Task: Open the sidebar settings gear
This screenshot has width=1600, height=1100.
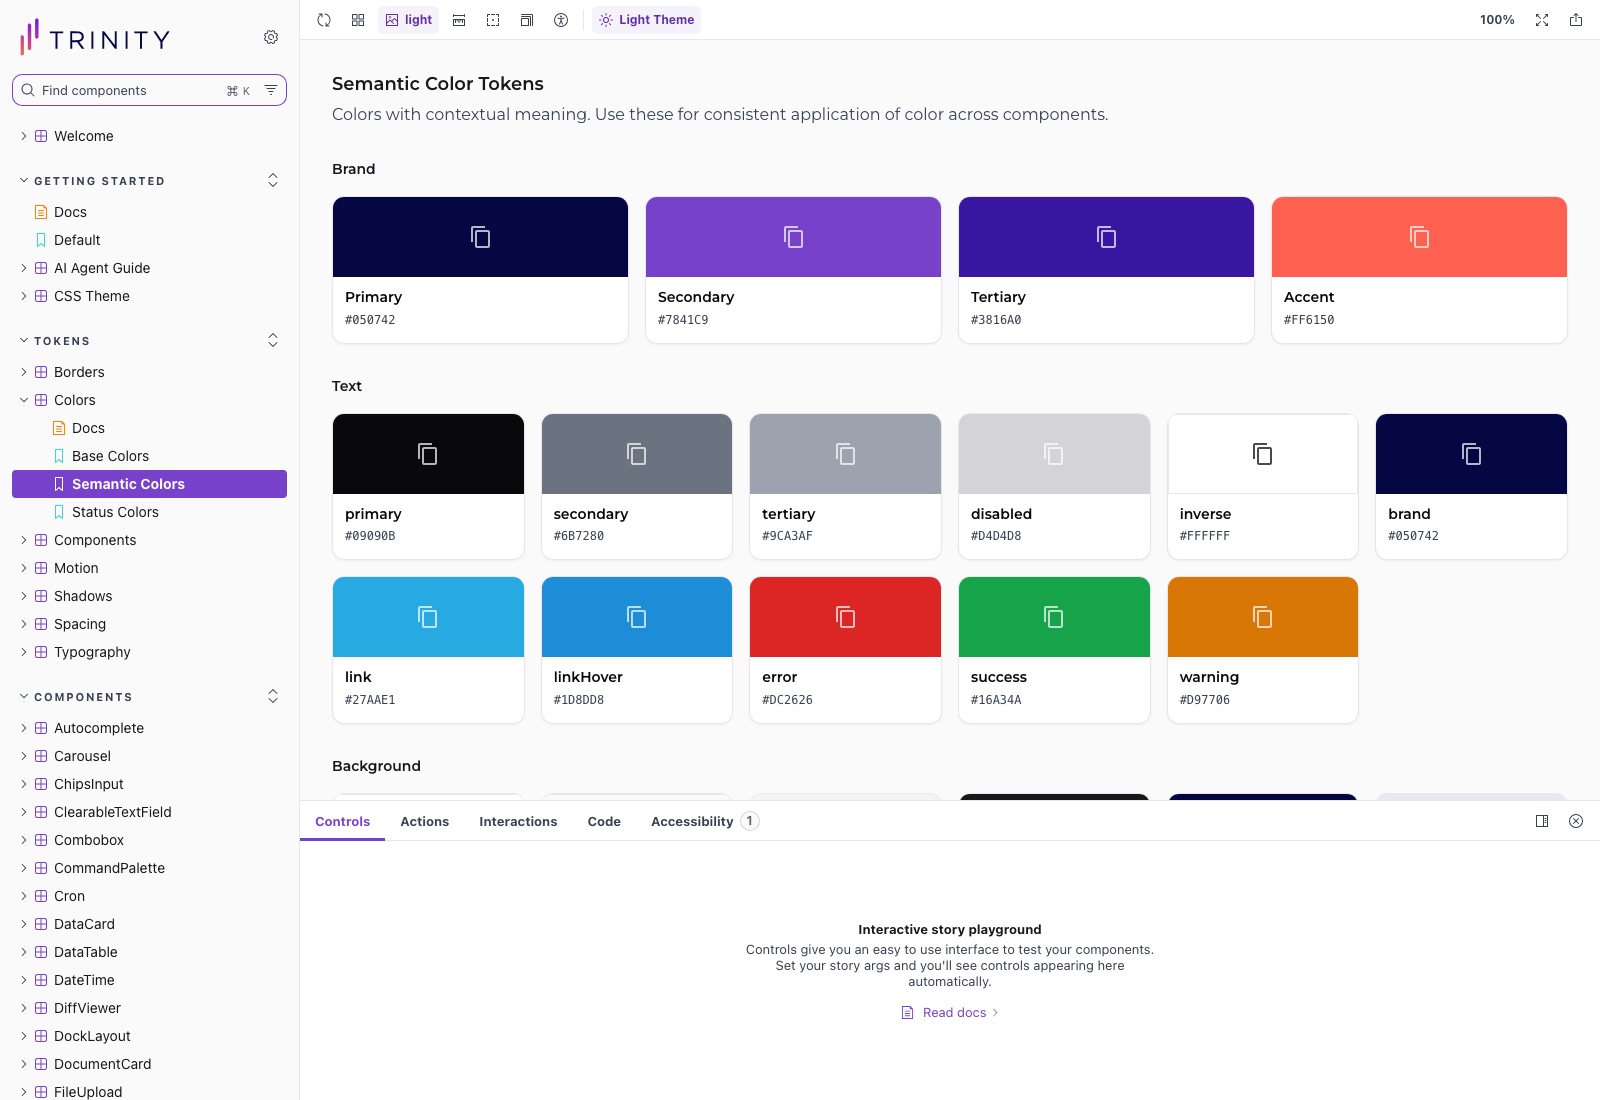Action: (271, 37)
